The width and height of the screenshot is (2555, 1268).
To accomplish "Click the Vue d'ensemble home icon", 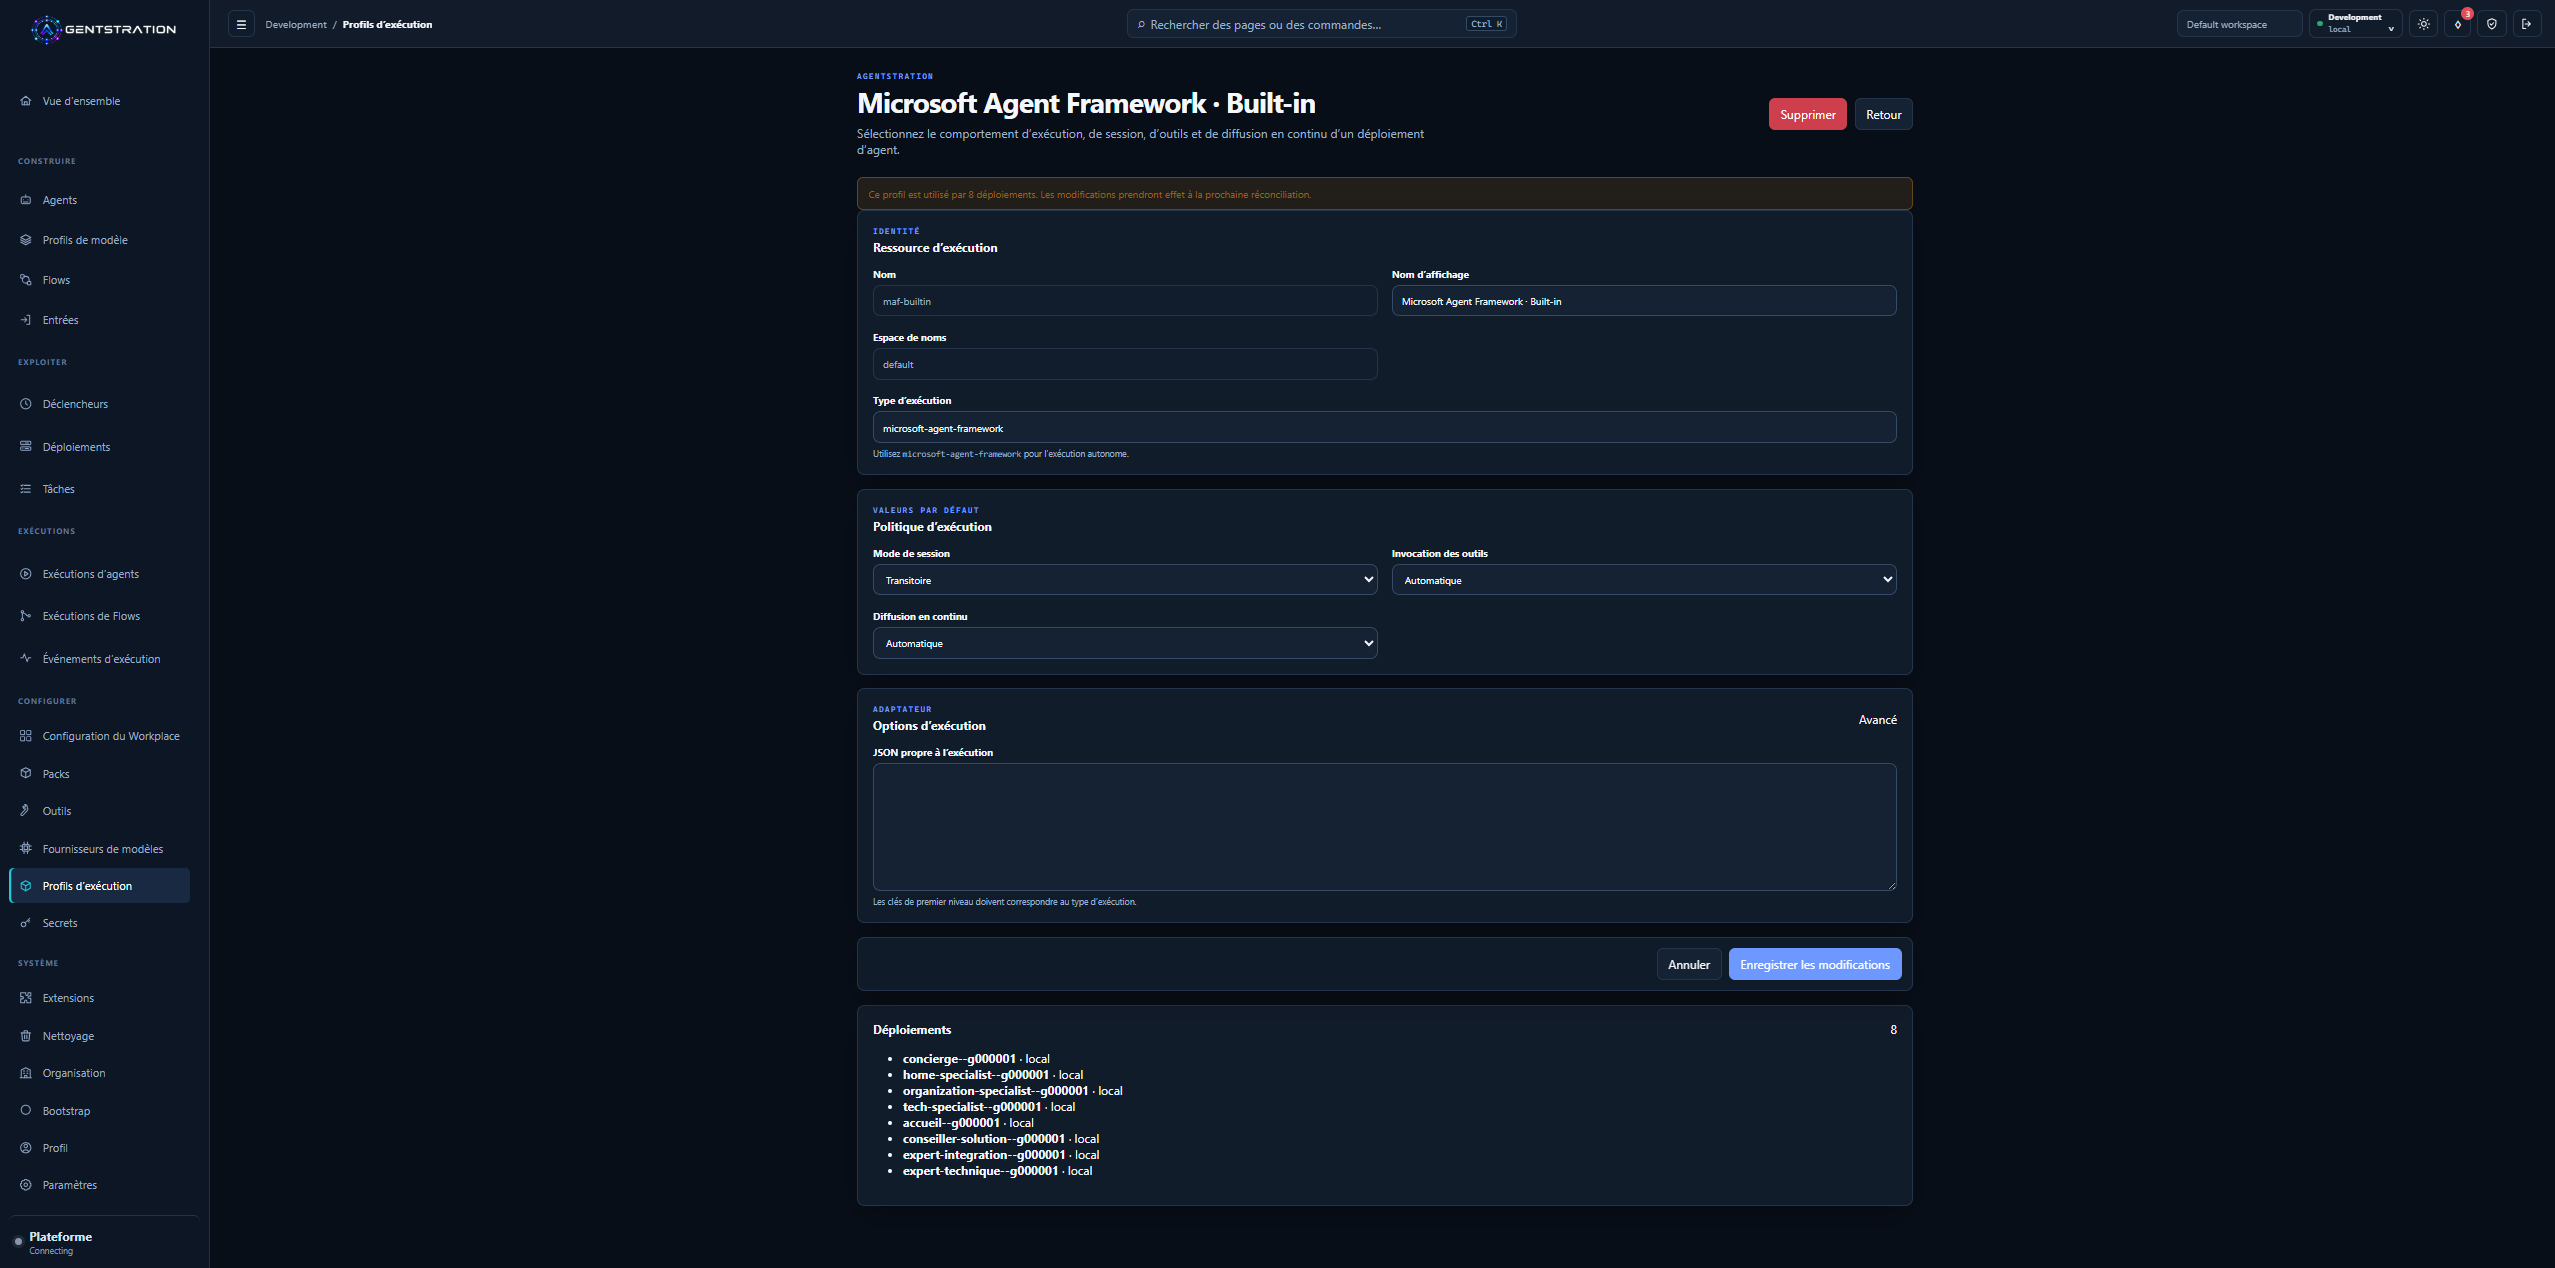I will click(x=26, y=101).
